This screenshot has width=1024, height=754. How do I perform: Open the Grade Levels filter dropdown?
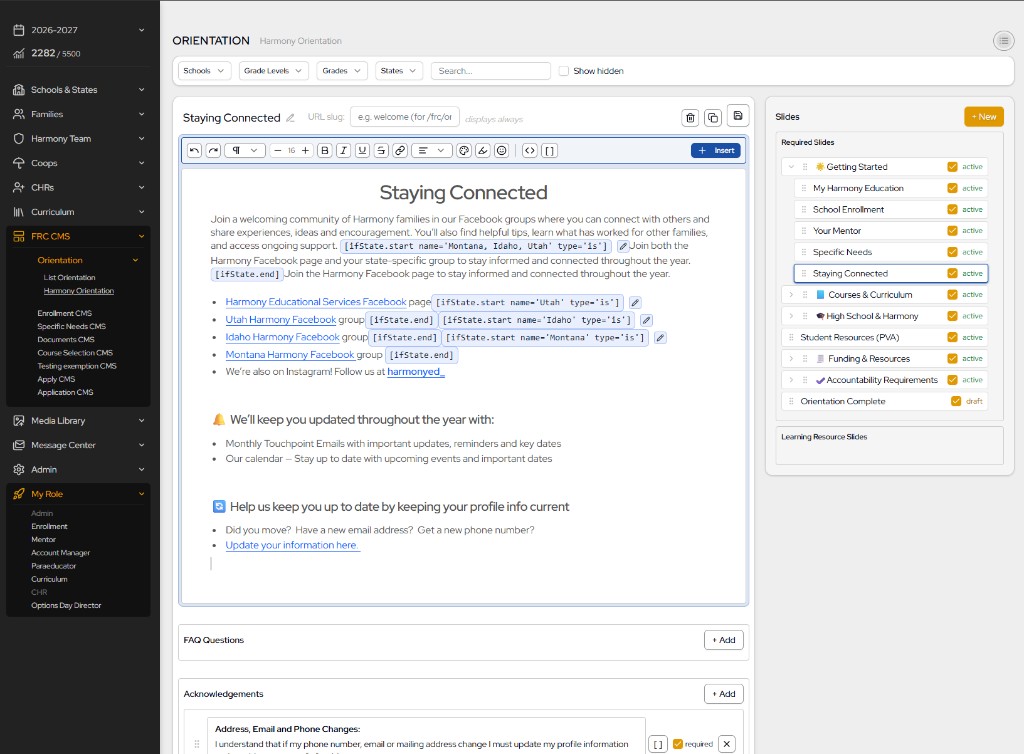273,71
